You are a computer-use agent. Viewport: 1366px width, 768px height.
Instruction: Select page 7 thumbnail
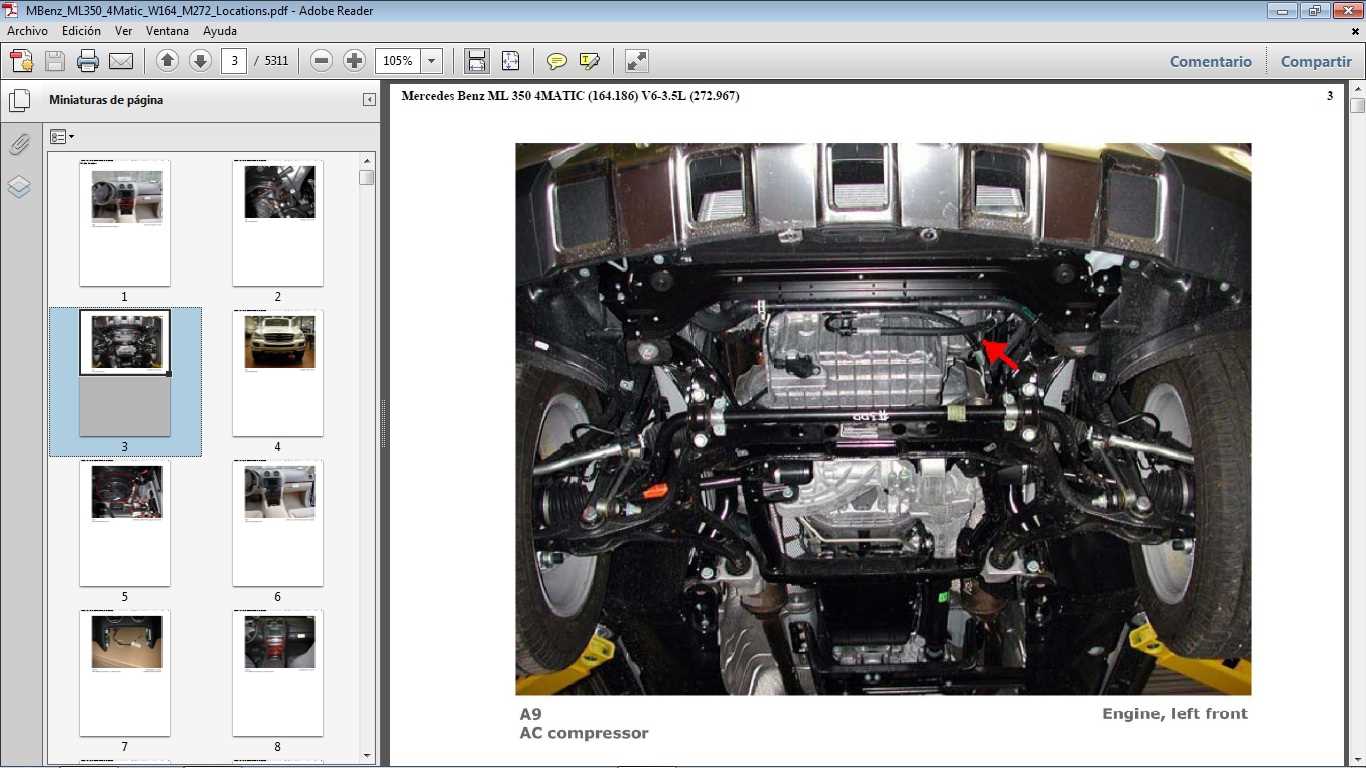125,673
